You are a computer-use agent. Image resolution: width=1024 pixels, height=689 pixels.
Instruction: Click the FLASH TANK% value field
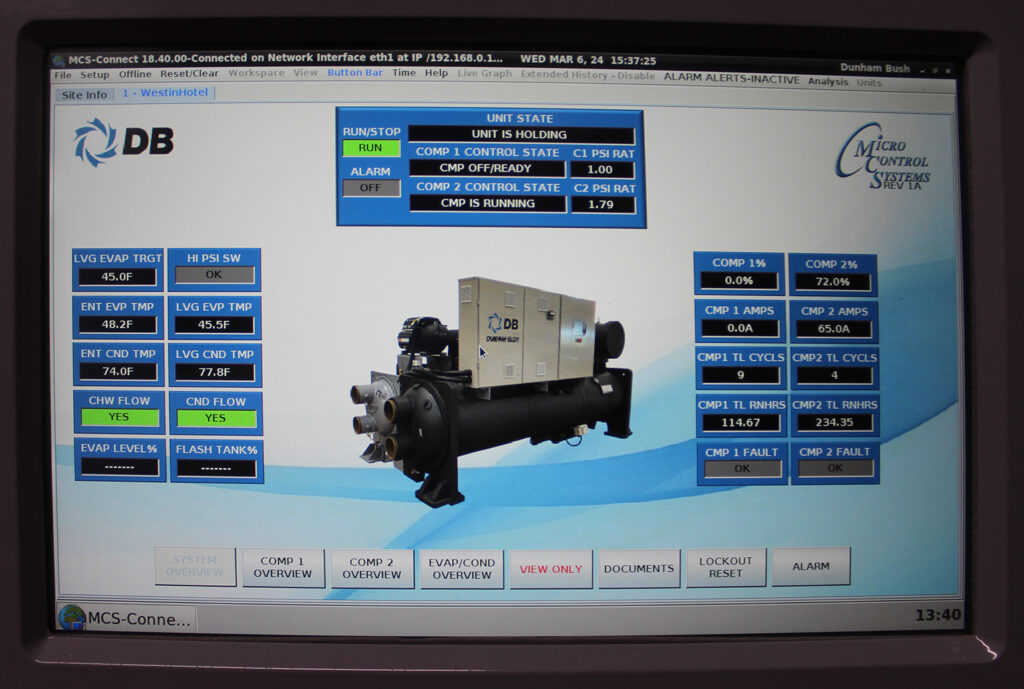[x=217, y=468]
